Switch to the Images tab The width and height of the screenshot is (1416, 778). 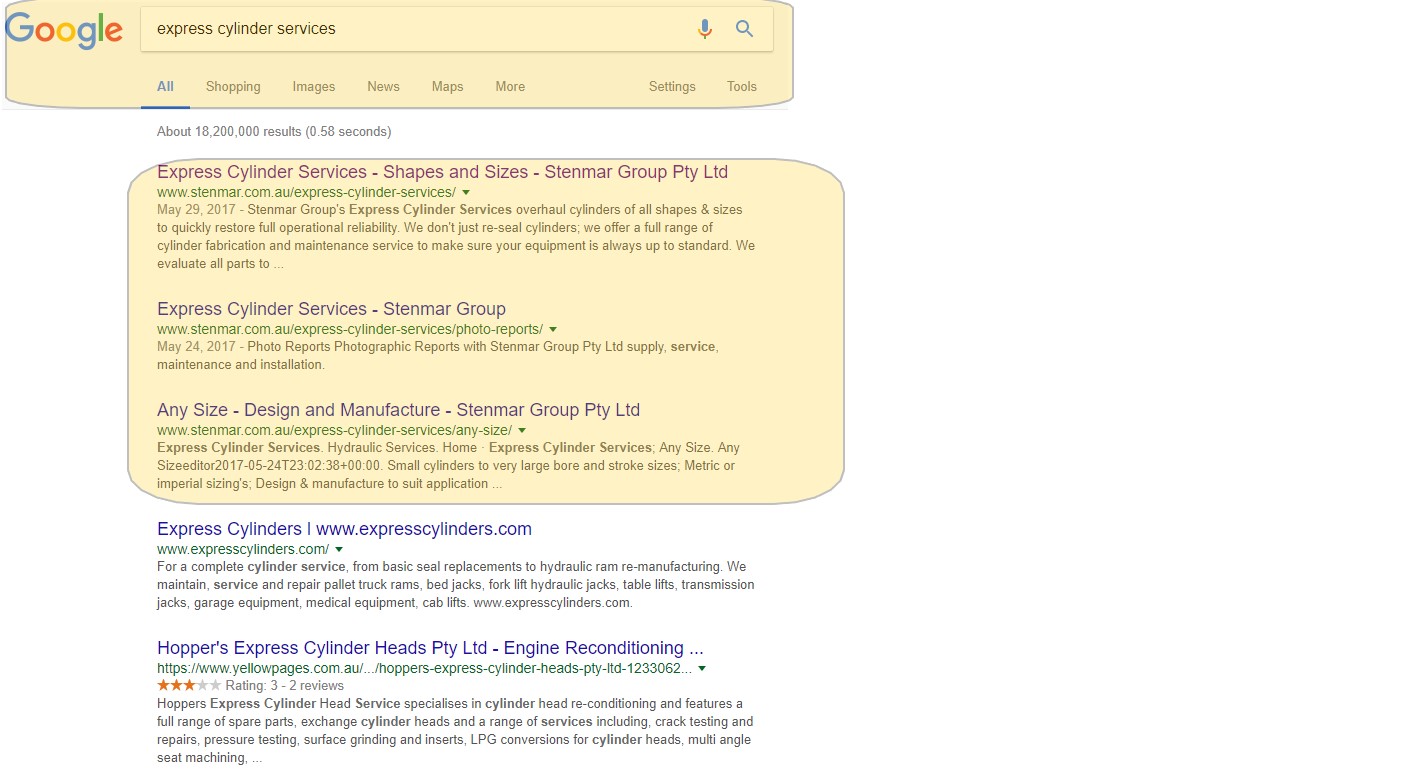[314, 87]
